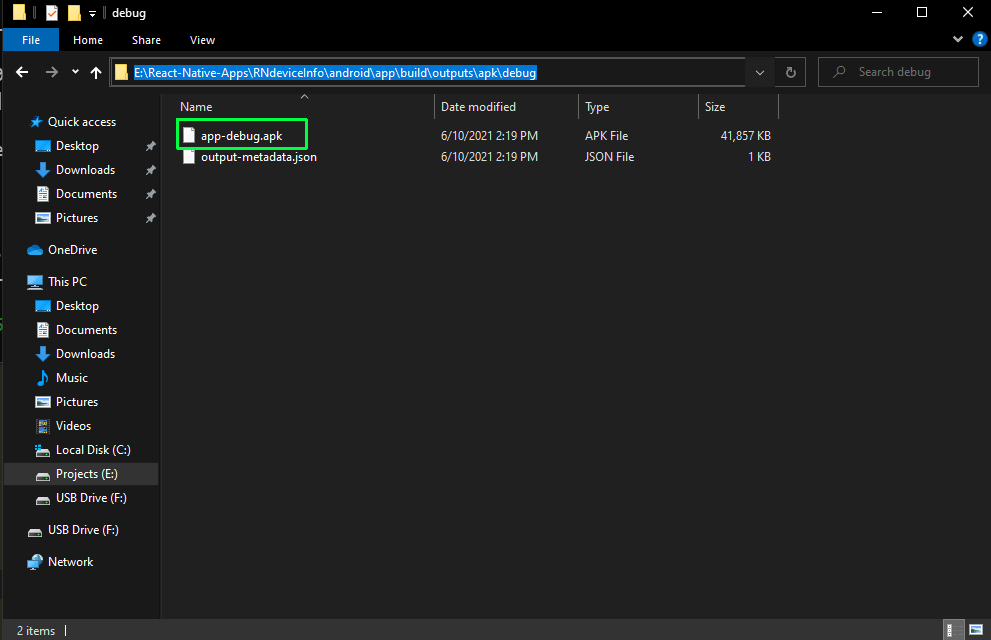Click the Refresh button beside address bar
The width and height of the screenshot is (991, 640).
(x=790, y=72)
